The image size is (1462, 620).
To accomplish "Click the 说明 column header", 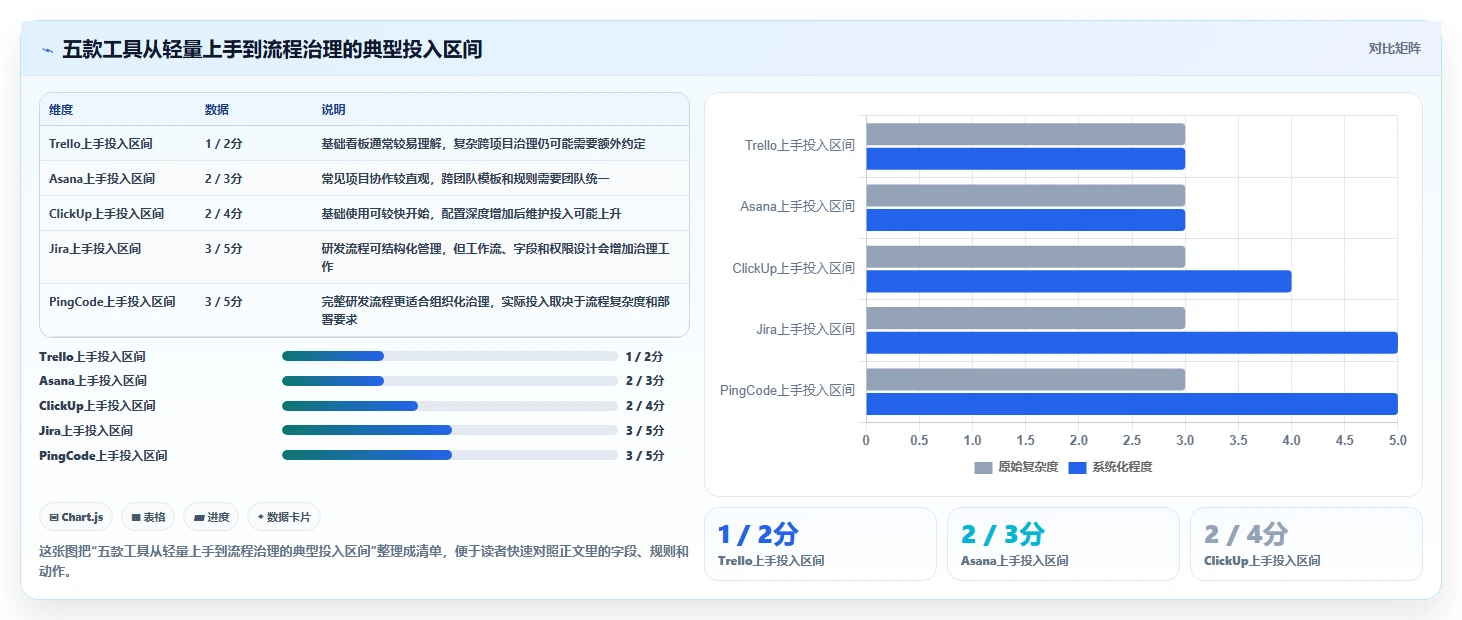I will click(x=333, y=109).
